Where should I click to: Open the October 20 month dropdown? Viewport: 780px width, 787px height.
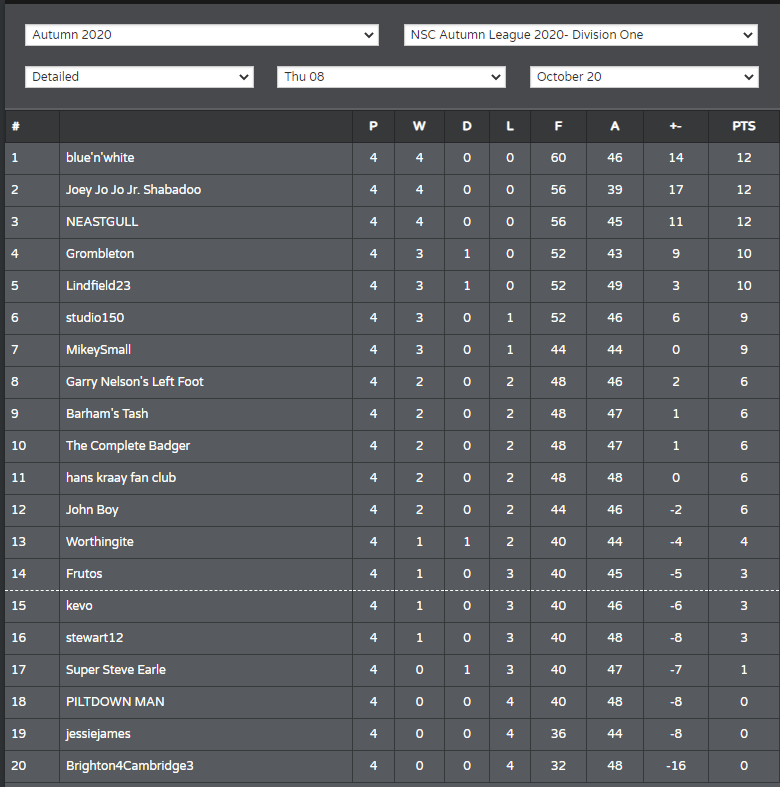pos(644,77)
